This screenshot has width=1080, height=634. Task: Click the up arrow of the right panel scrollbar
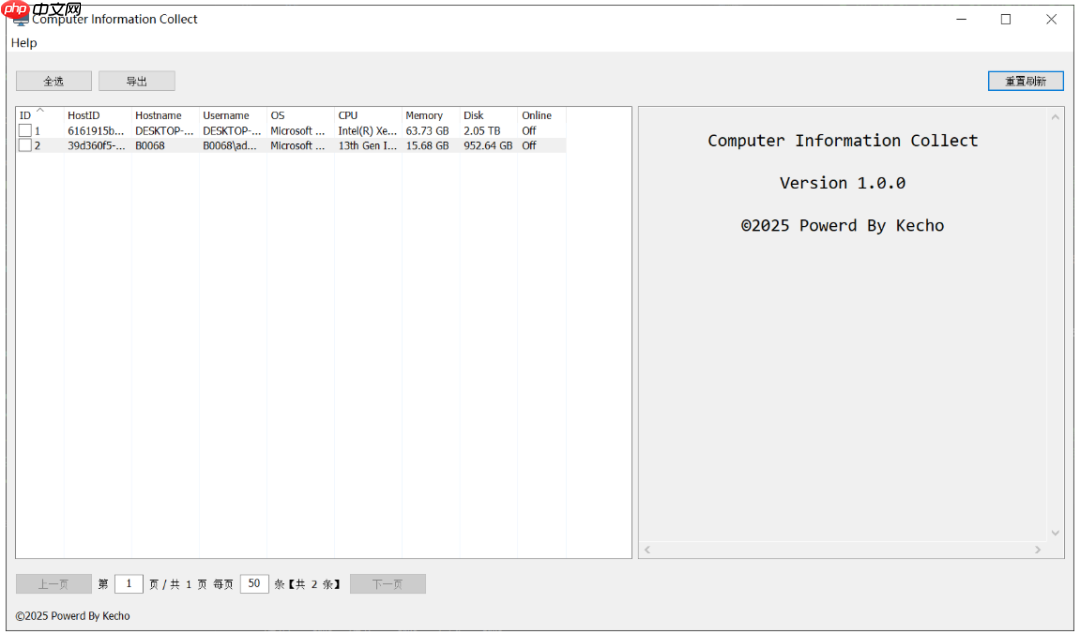[1055, 115]
